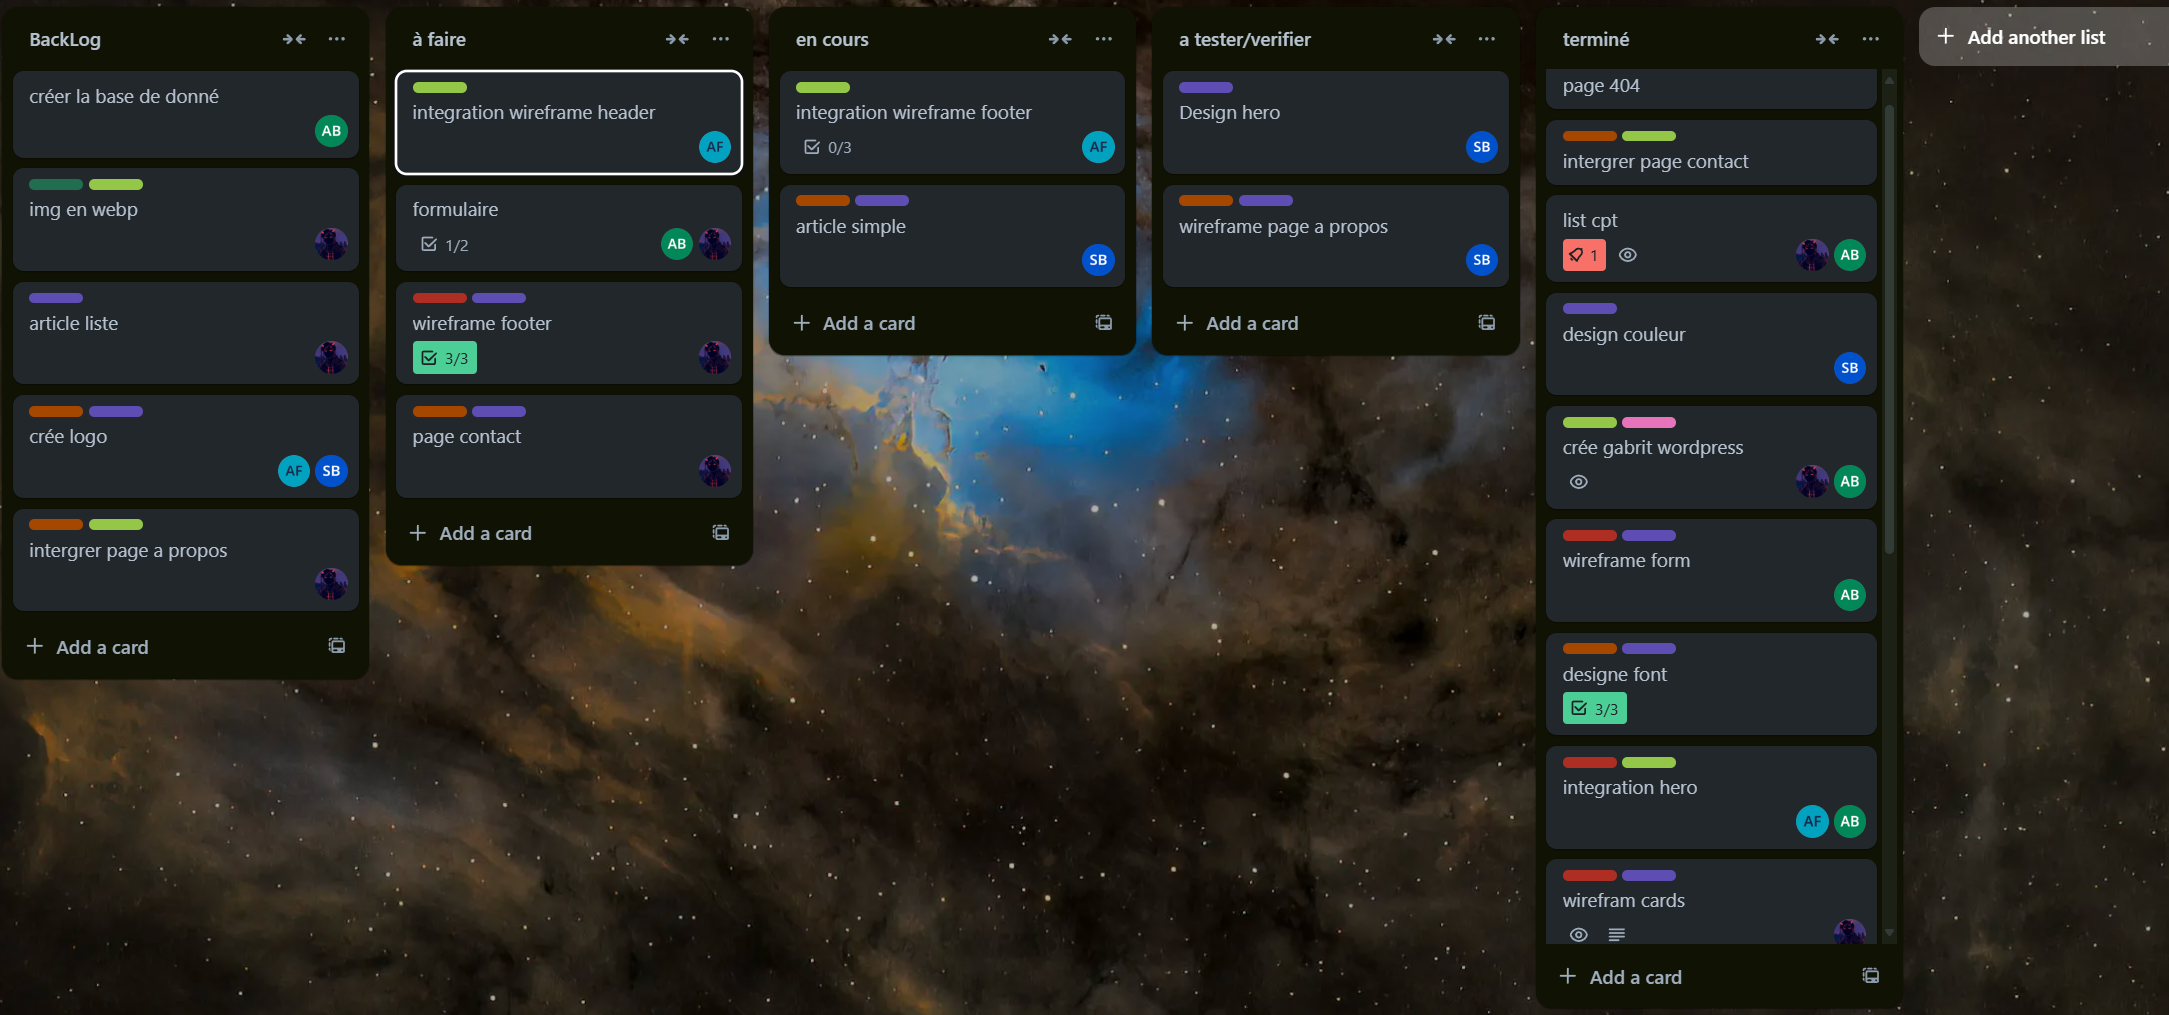Click 'Add another list' button

[x=2022, y=37]
